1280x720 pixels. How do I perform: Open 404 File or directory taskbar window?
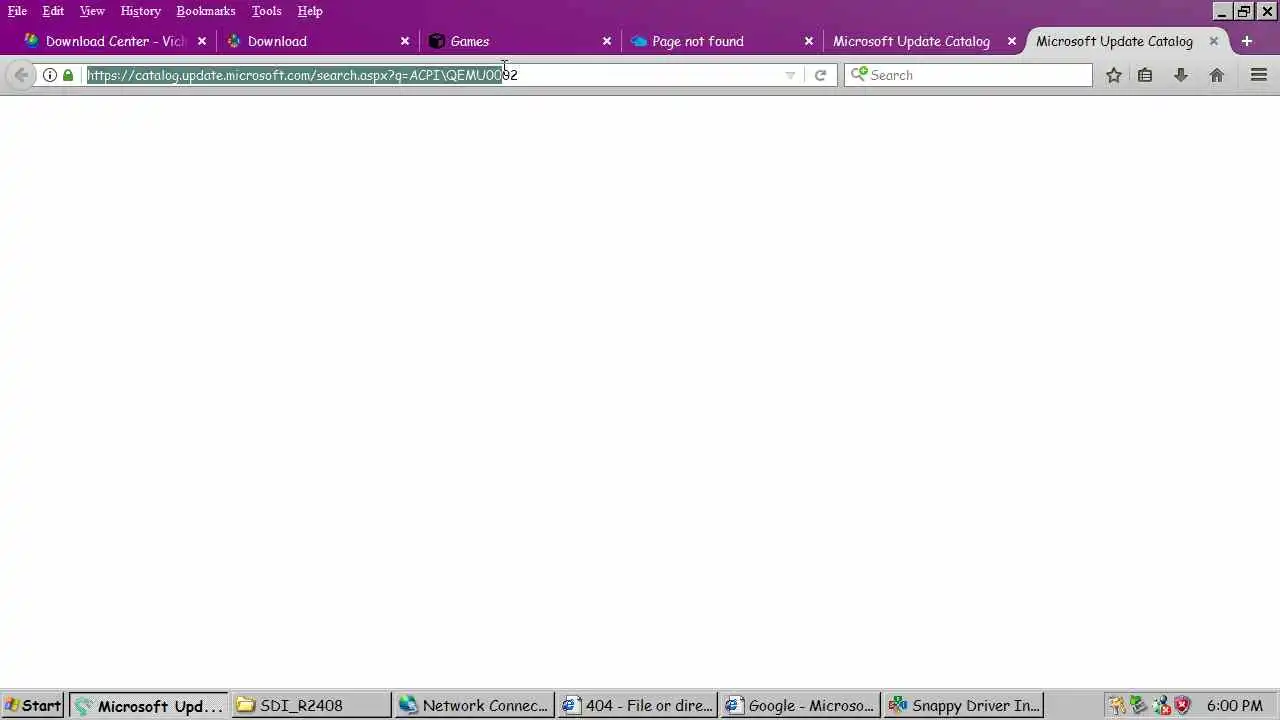[x=637, y=705]
